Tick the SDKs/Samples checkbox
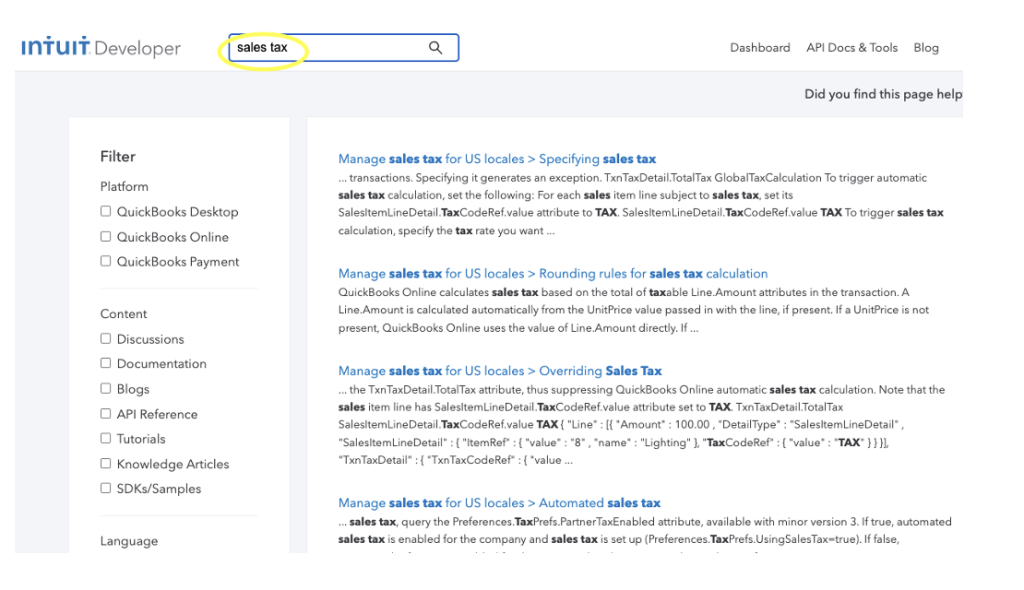 pyautogui.click(x=105, y=488)
